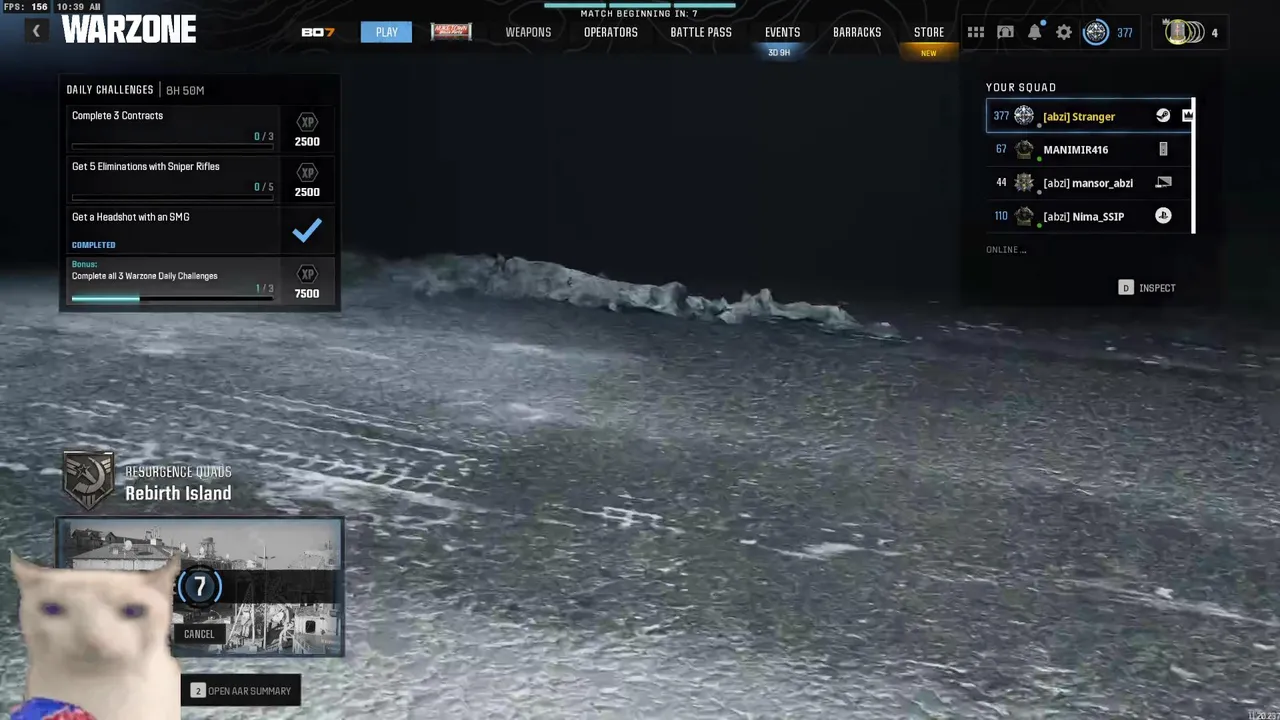Click console icon beside MANIMIR416

tap(1163, 149)
